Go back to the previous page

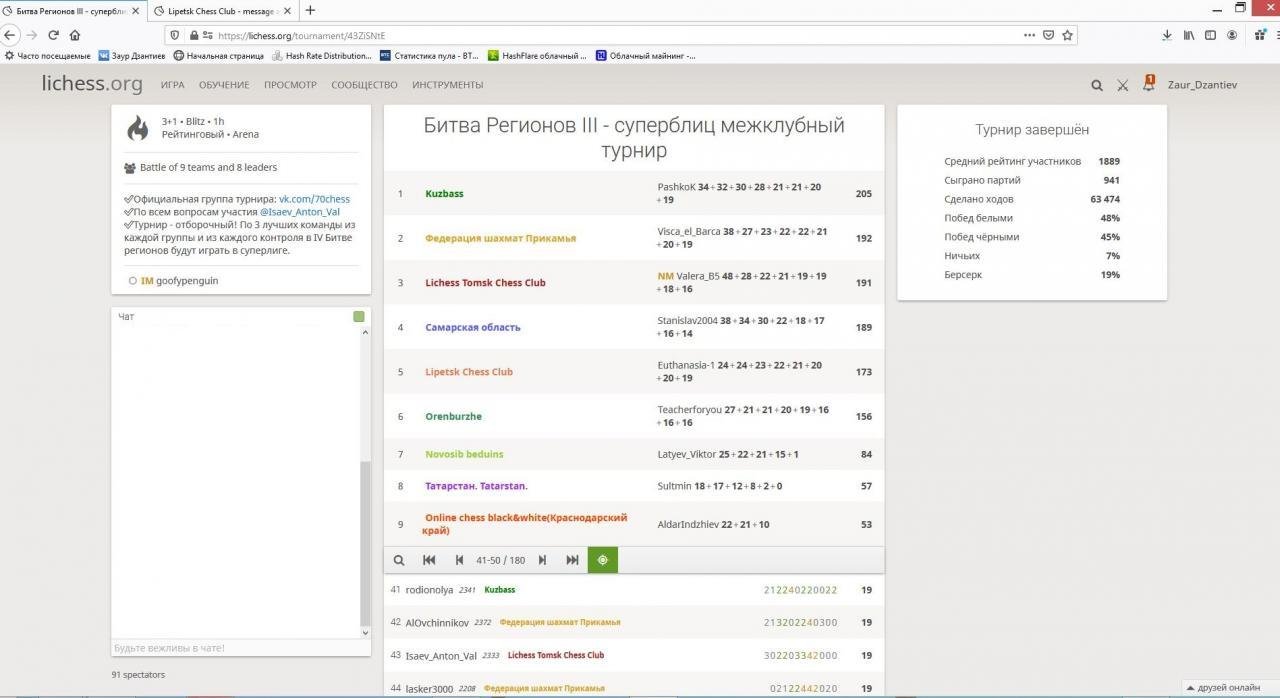[x=11, y=35]
